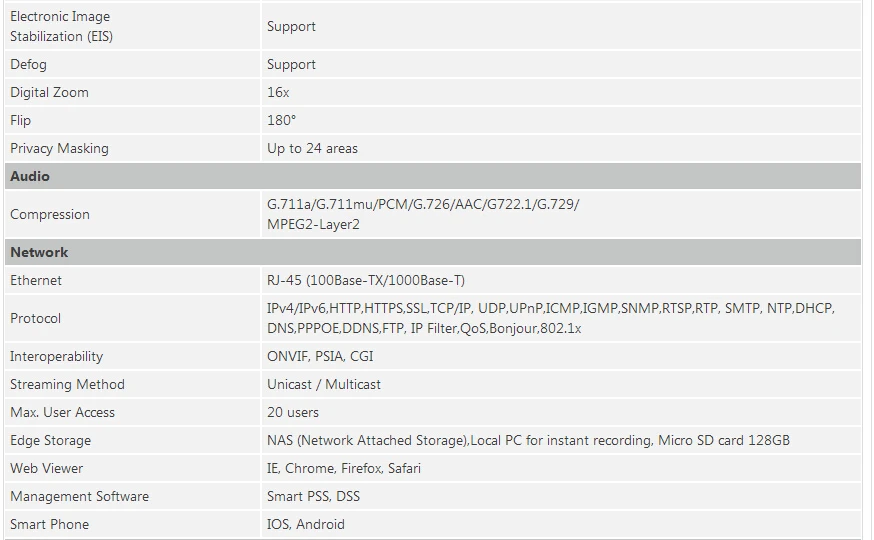Select the Flip 180° value
The image size is (874, 540).
click(281, 120)
